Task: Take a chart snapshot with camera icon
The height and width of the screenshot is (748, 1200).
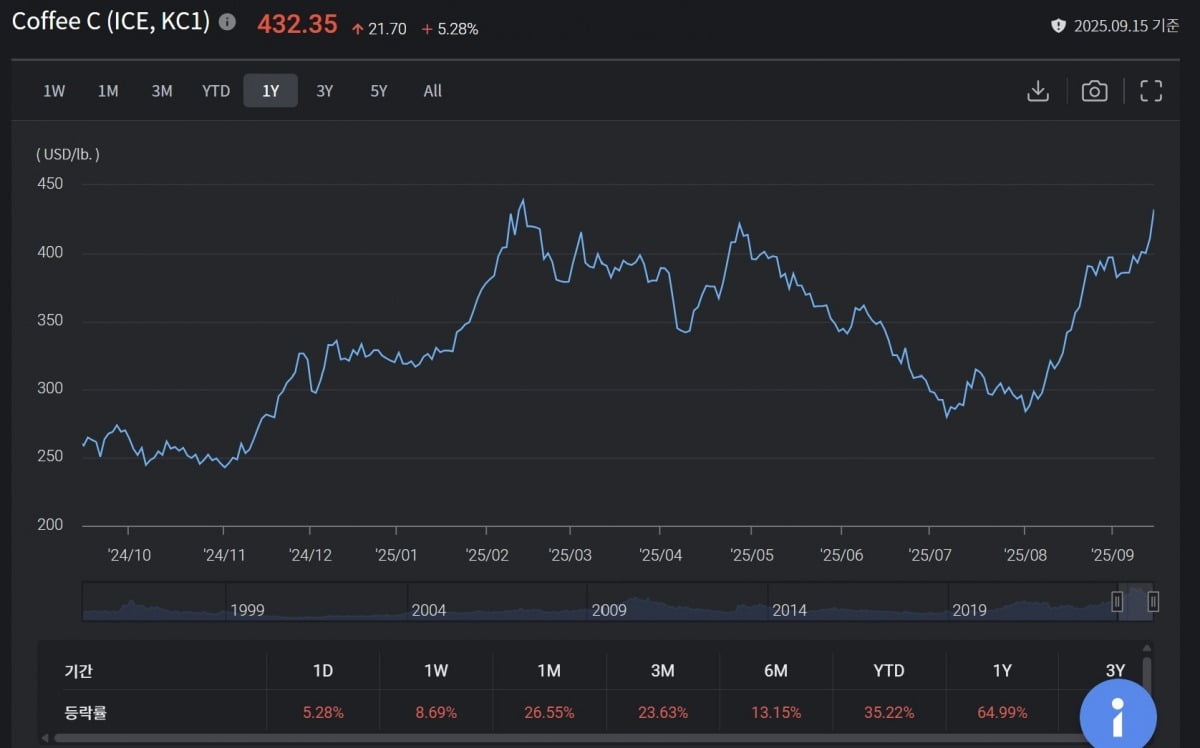Action: pyautogui.click(x=1094, y=91)
